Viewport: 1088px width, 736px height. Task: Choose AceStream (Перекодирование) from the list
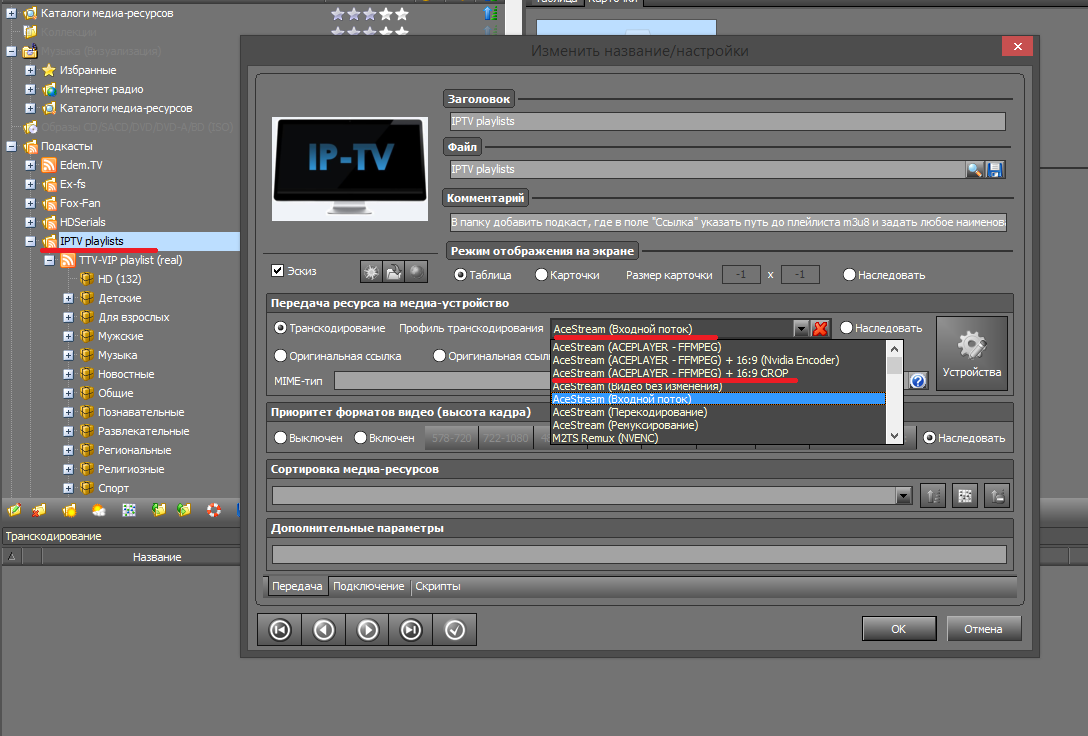pos(630,412)
